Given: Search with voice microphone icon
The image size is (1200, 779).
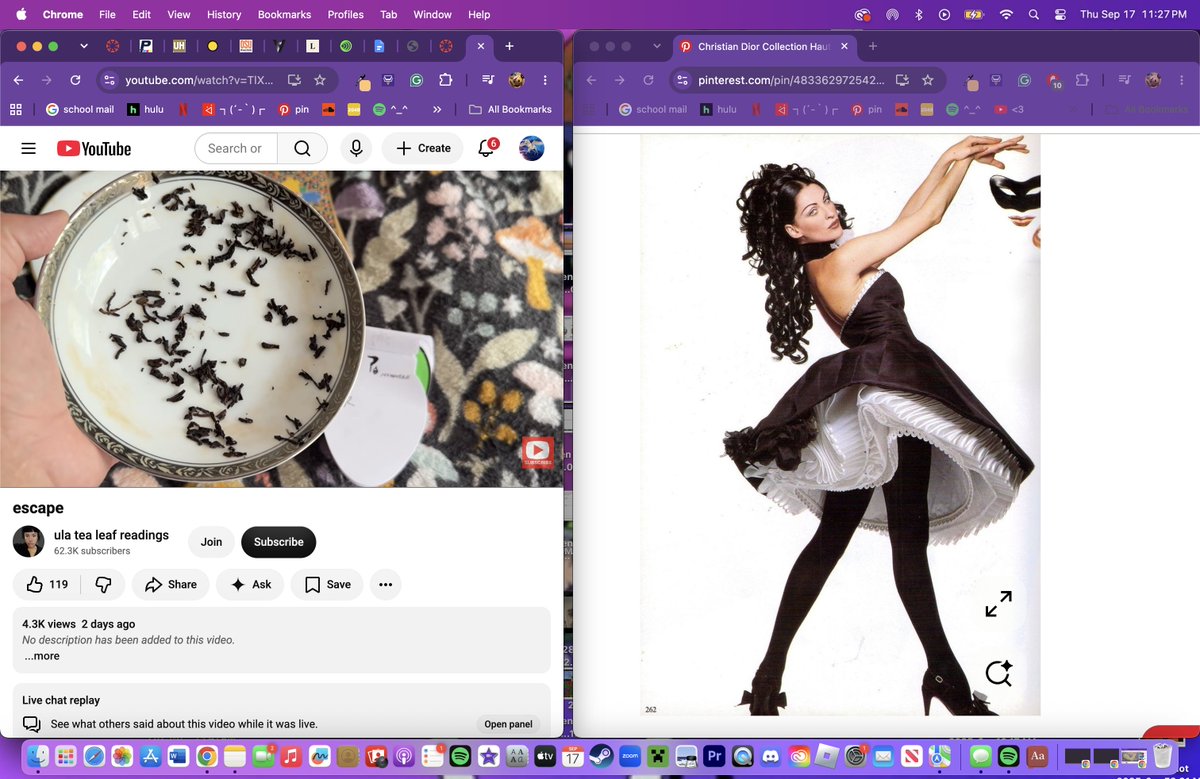Looking at the screenshot, I should tap(356, 148).
